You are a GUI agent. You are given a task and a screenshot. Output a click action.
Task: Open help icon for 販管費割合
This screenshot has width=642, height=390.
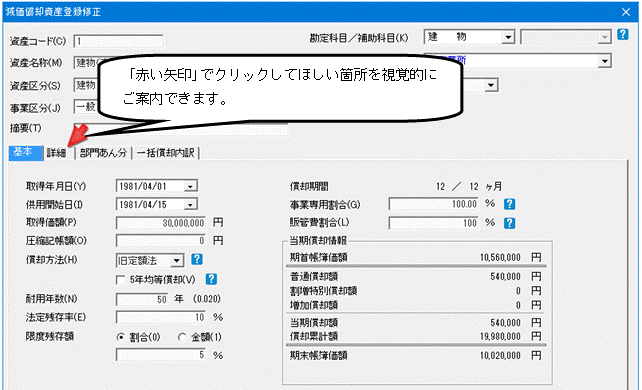pos(509,223)
